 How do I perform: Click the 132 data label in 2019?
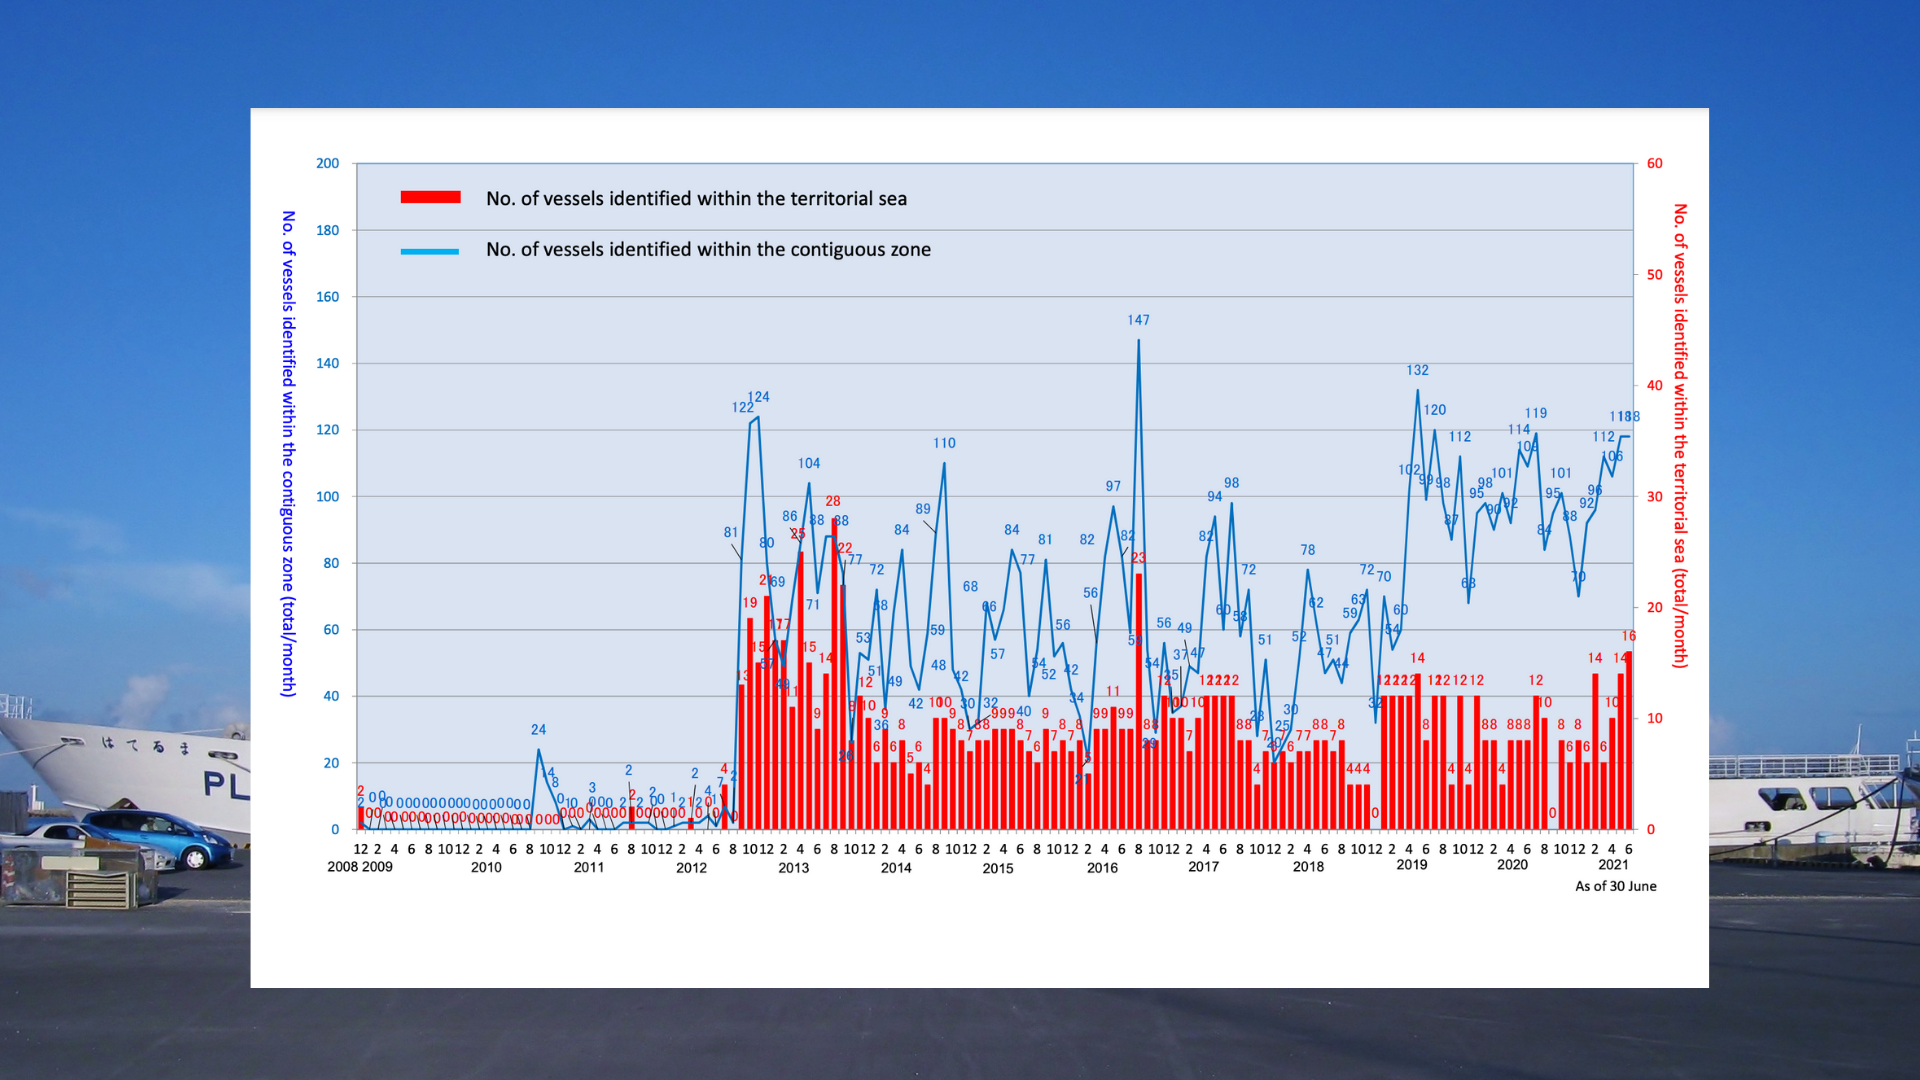pos(1417,370)
